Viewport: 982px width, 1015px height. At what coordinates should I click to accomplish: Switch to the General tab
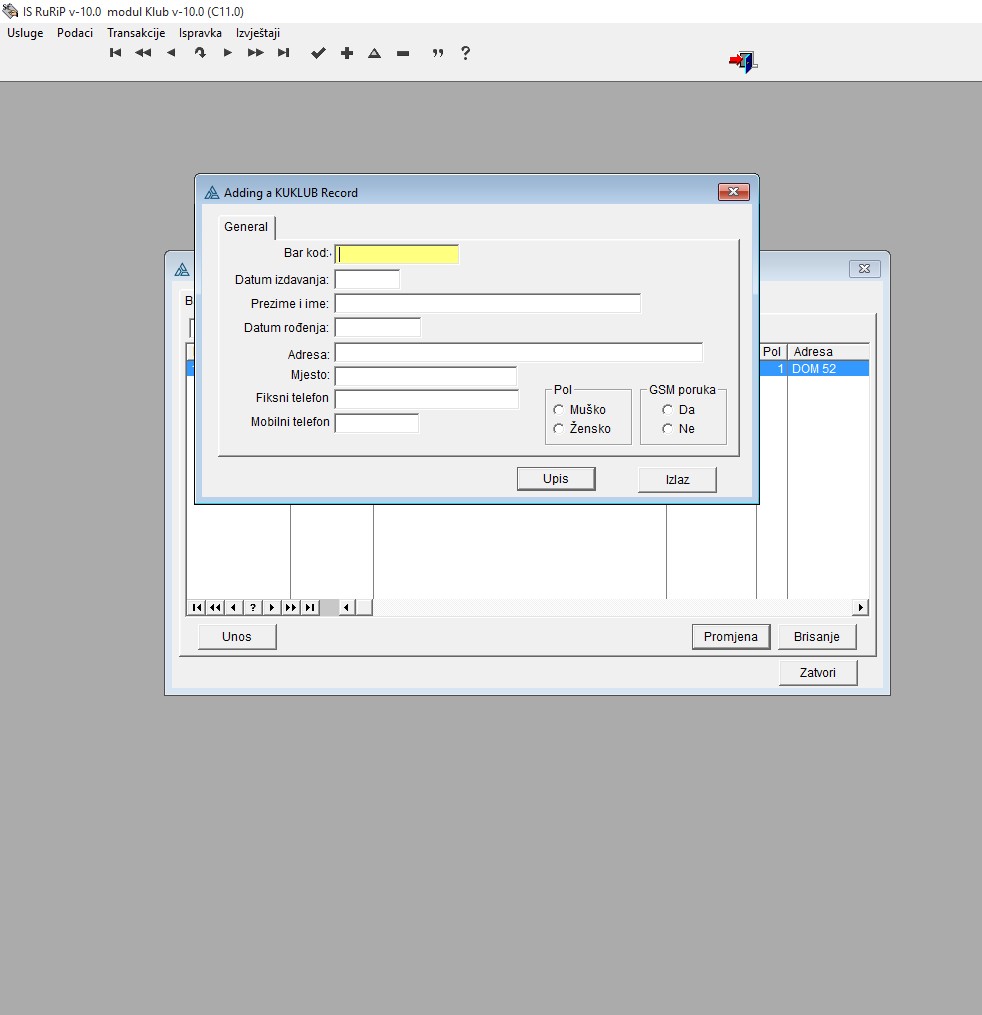pos(246,227)
